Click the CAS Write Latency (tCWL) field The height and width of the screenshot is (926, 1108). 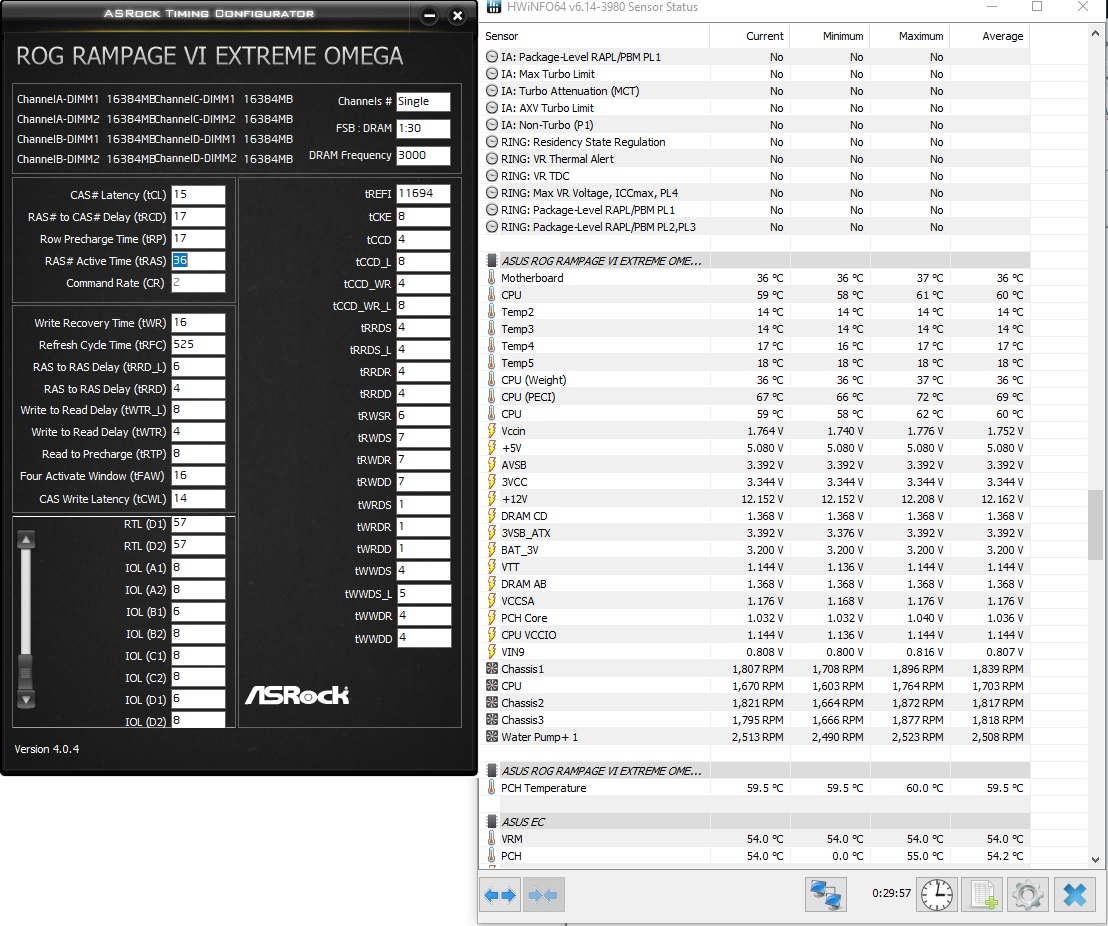click(x=198, y=498)
